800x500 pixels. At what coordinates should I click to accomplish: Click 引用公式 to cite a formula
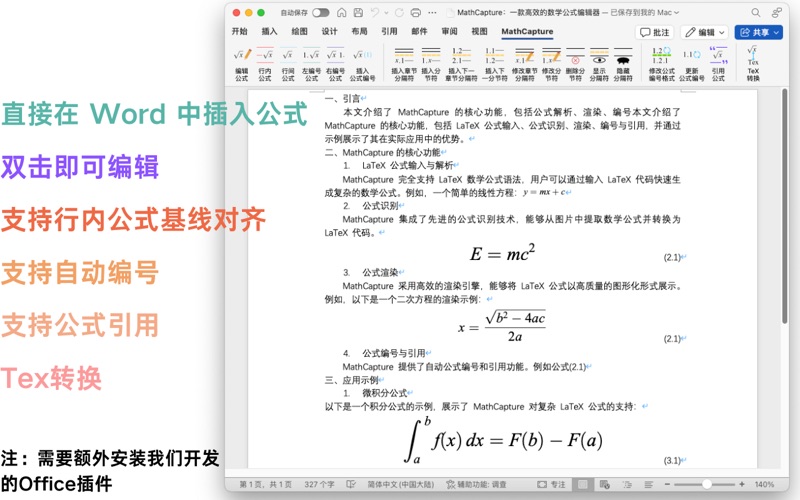pyautogui.click(x=718, y=64)
